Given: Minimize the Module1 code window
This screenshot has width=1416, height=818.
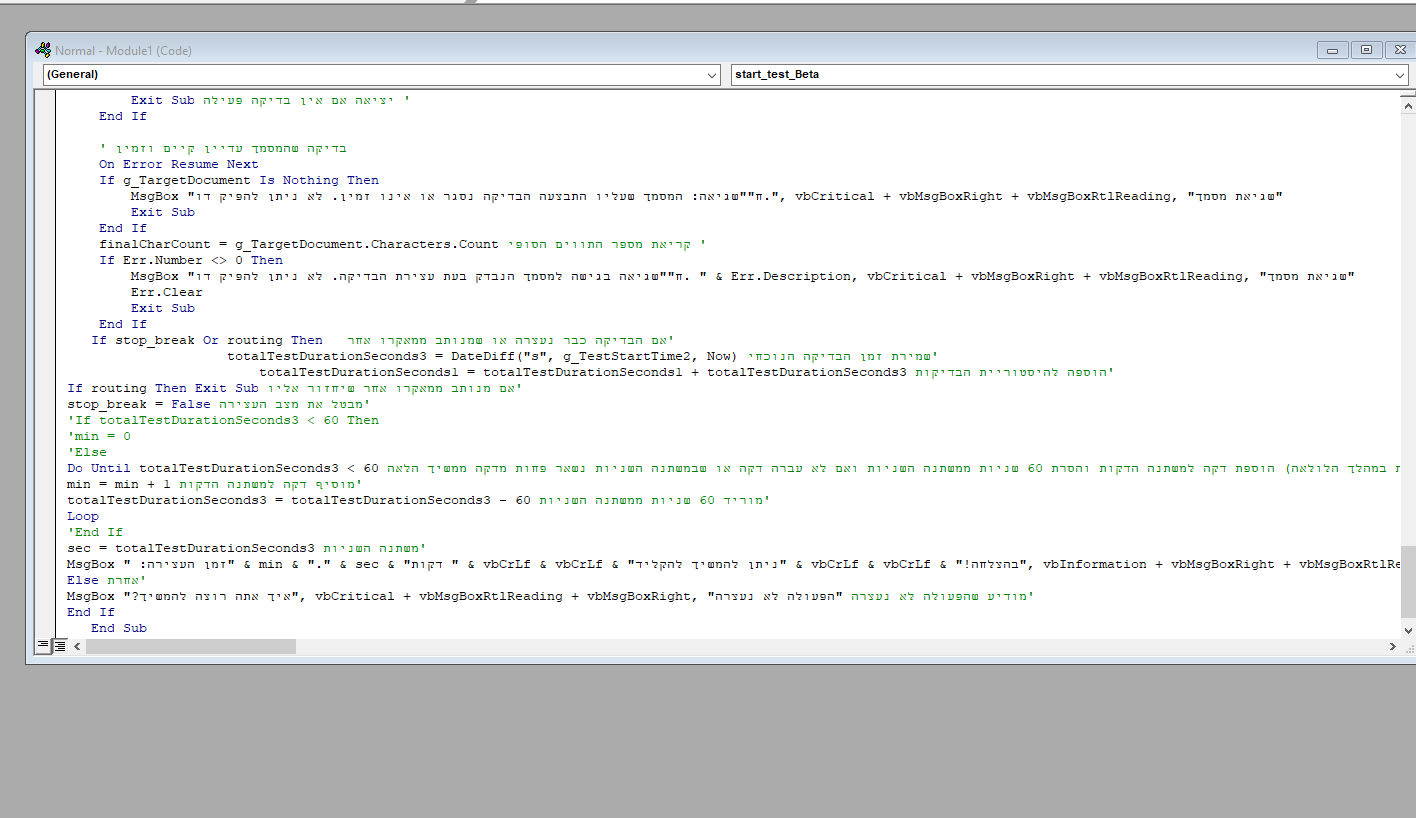Looking at the screenshot, I should pyautogui.click(x=1332, y=50).
